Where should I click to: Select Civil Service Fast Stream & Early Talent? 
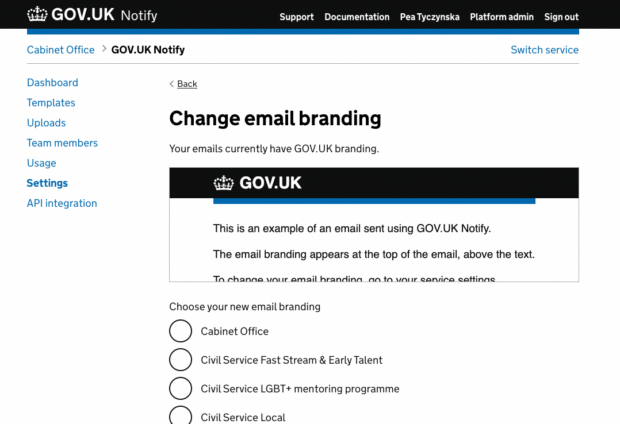(x=181, y=360)
